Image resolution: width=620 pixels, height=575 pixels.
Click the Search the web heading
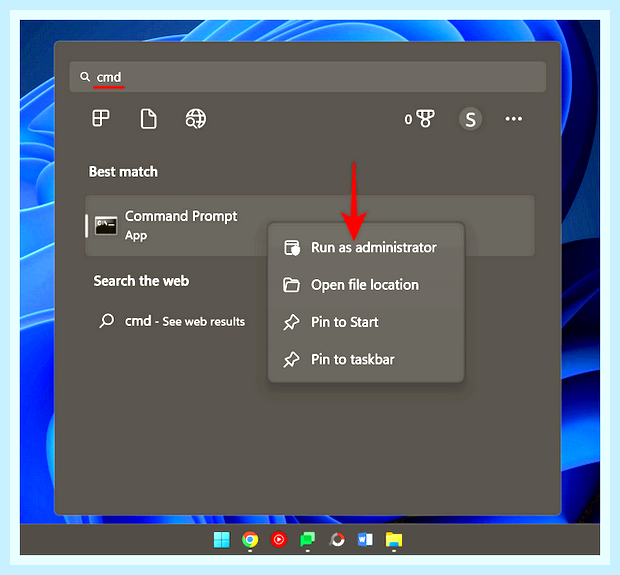click(x=141, y=281)
